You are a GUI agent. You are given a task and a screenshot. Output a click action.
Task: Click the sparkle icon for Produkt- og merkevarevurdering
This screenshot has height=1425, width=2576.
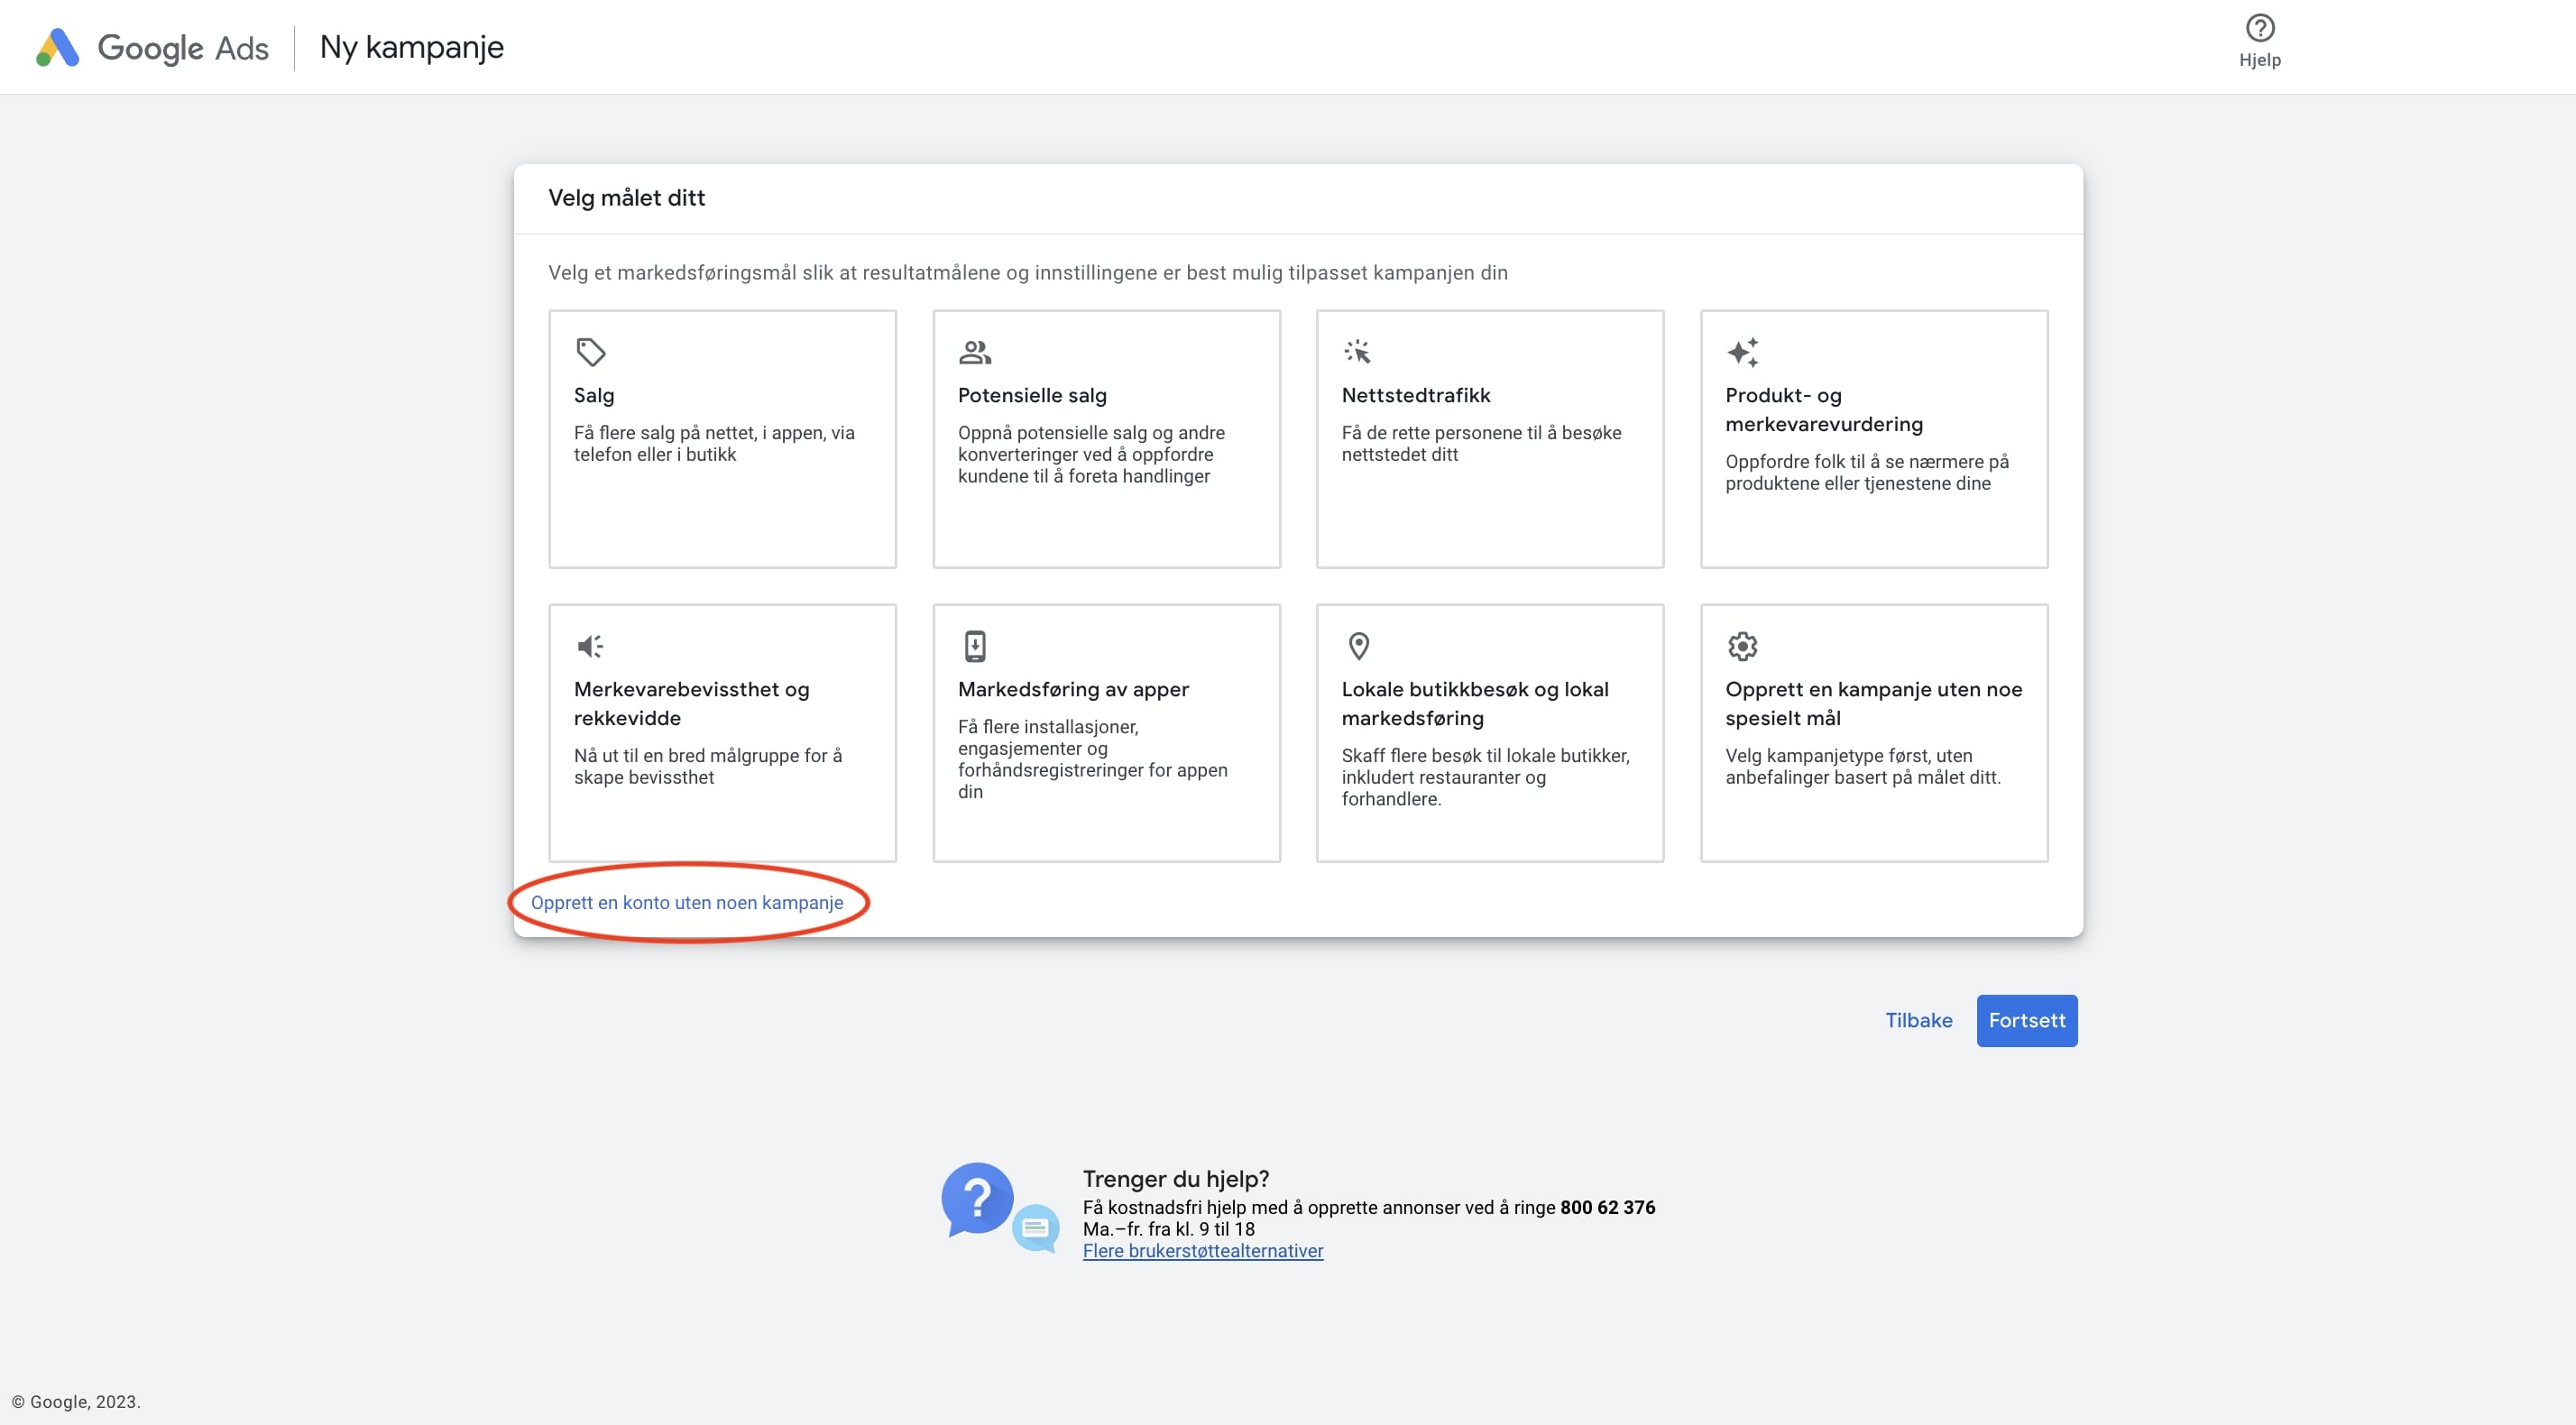1742,352
